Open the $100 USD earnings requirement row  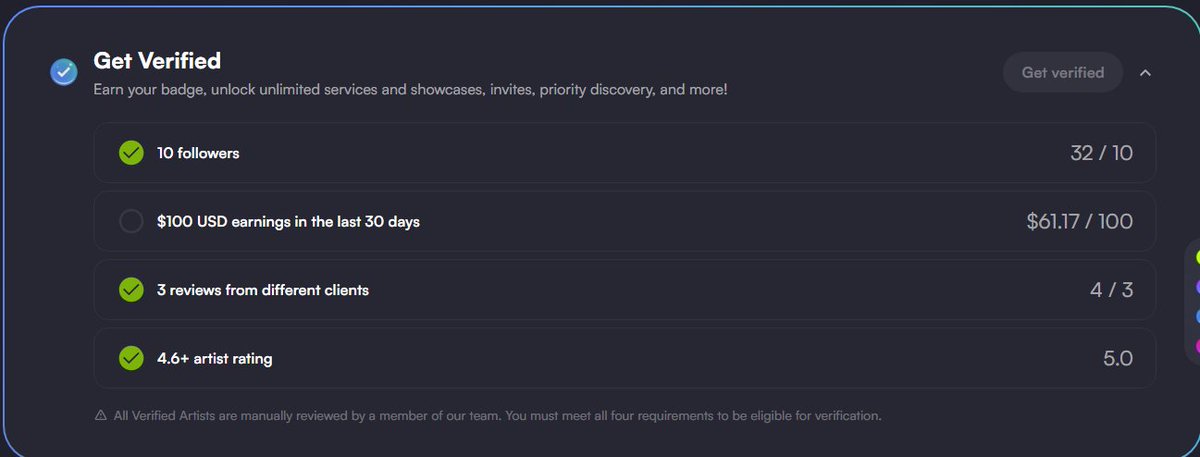coord(625,221)
